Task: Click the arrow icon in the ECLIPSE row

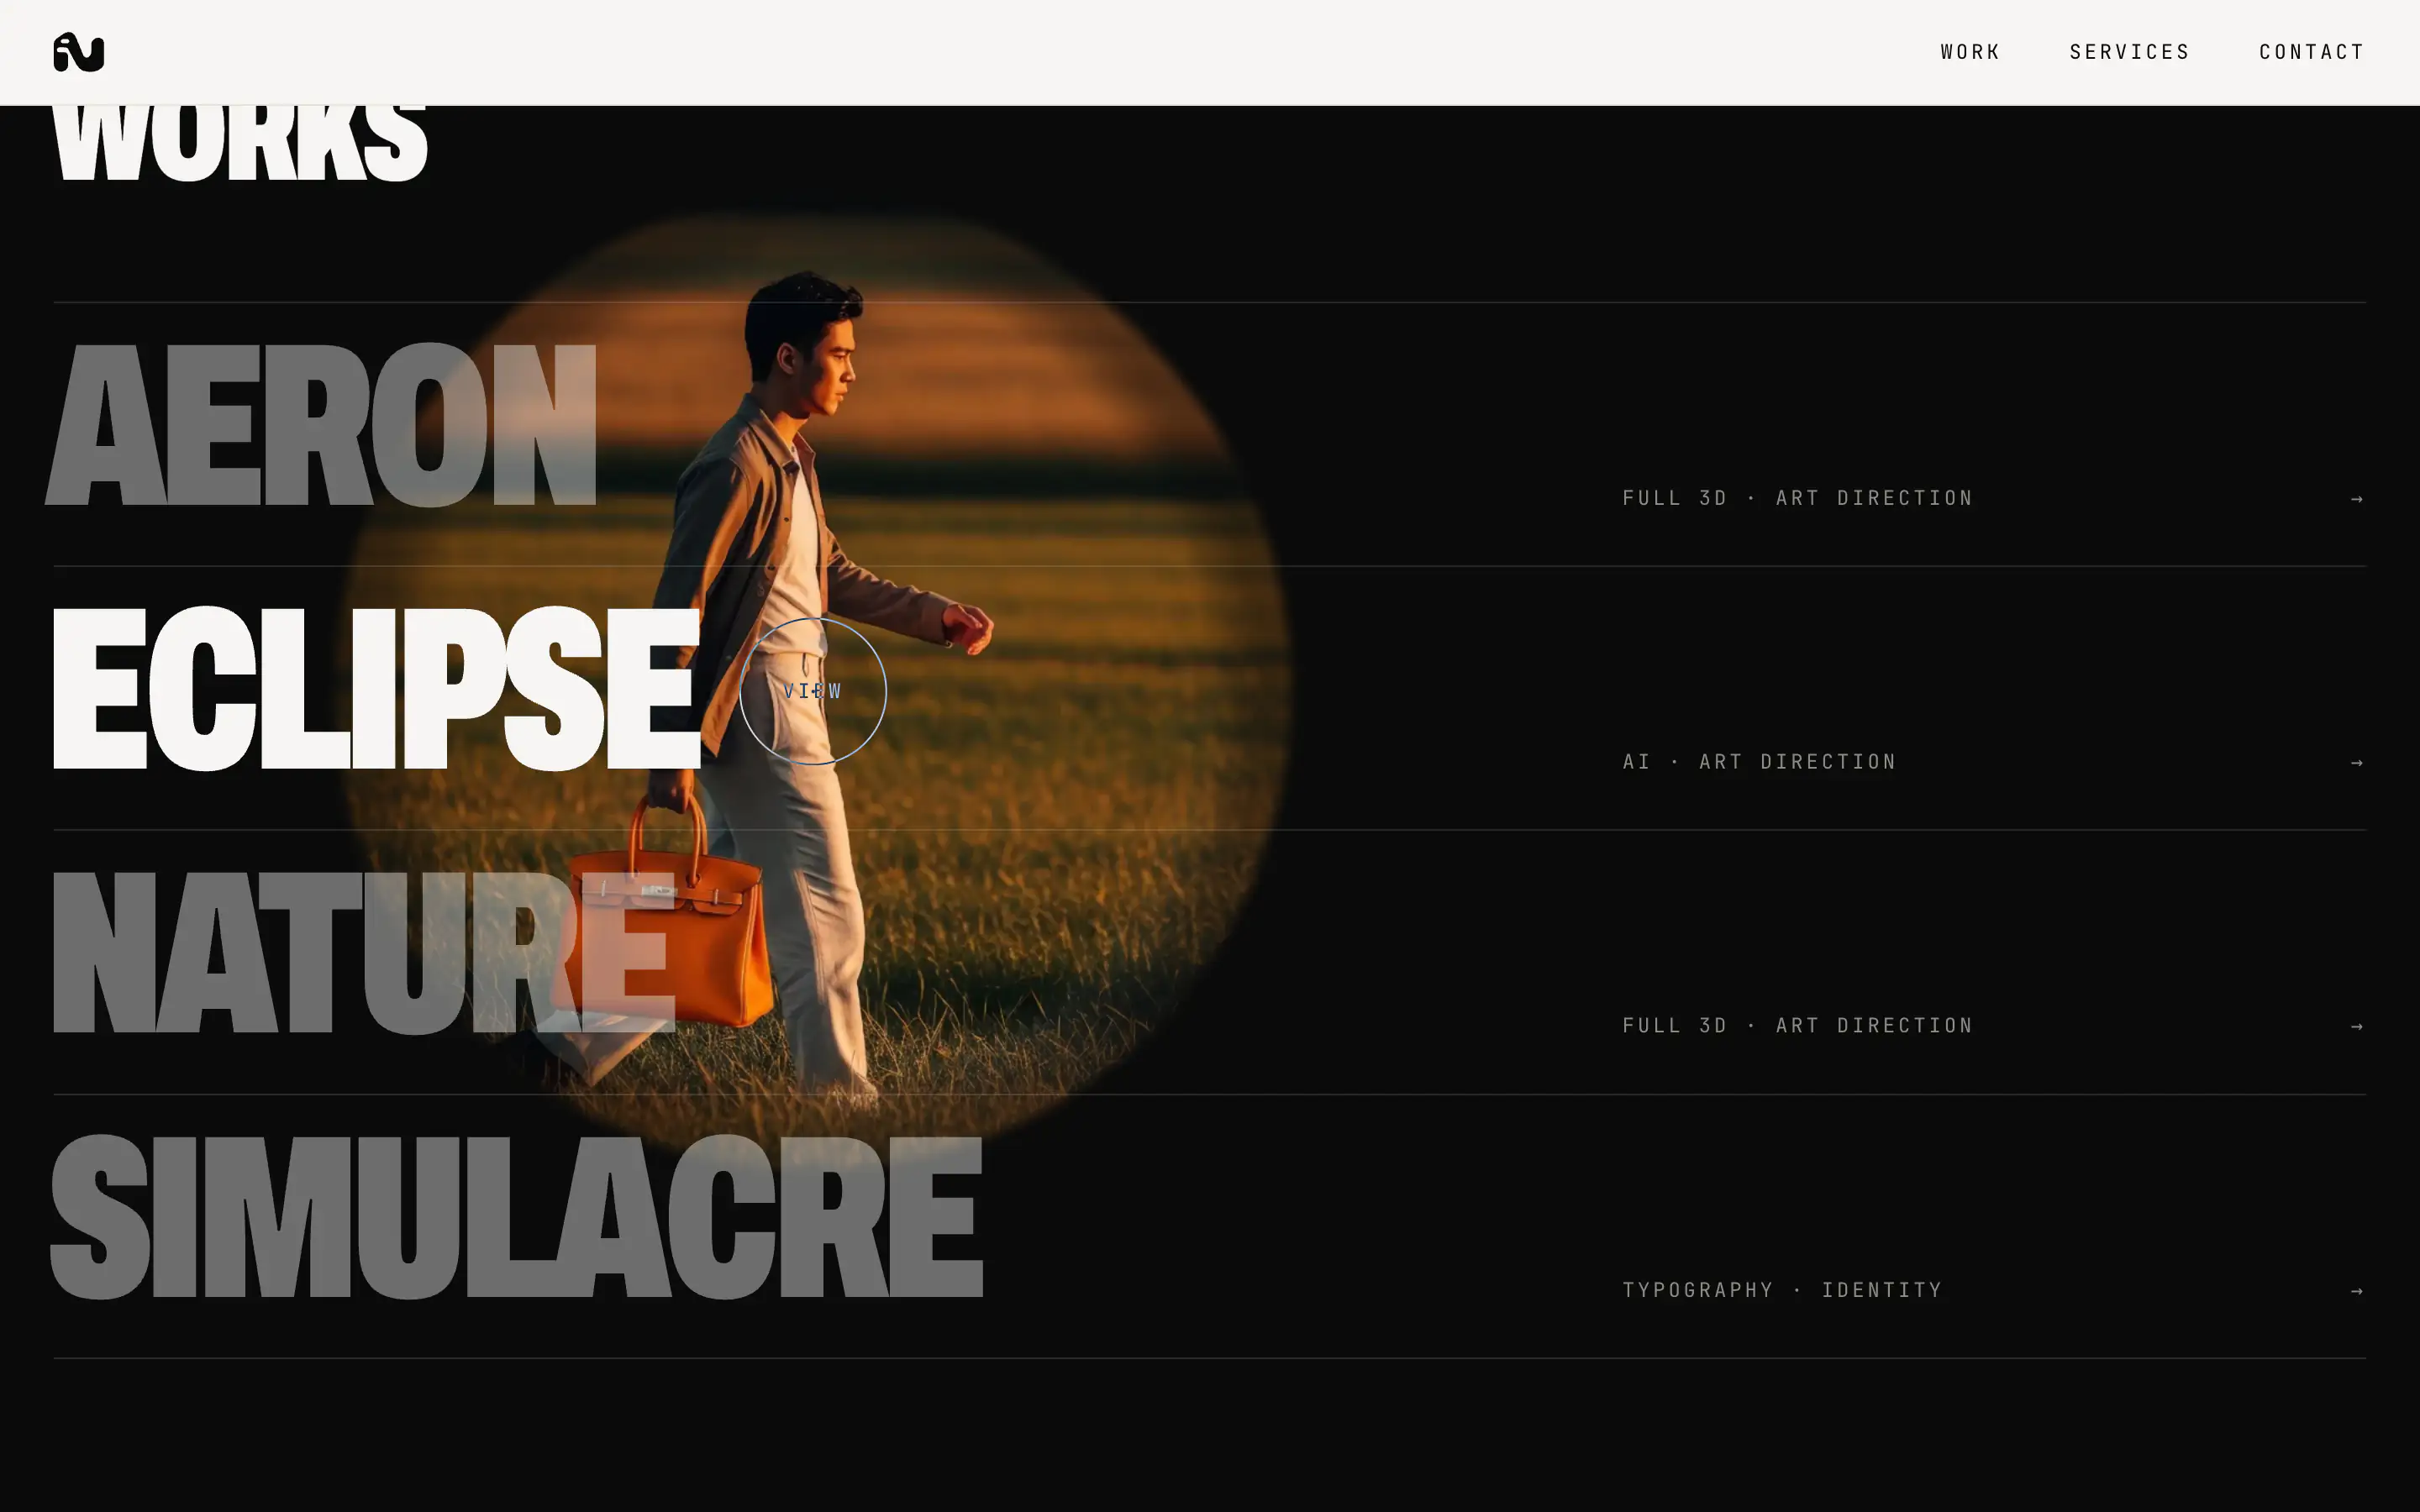Action: coord(2357,762)
